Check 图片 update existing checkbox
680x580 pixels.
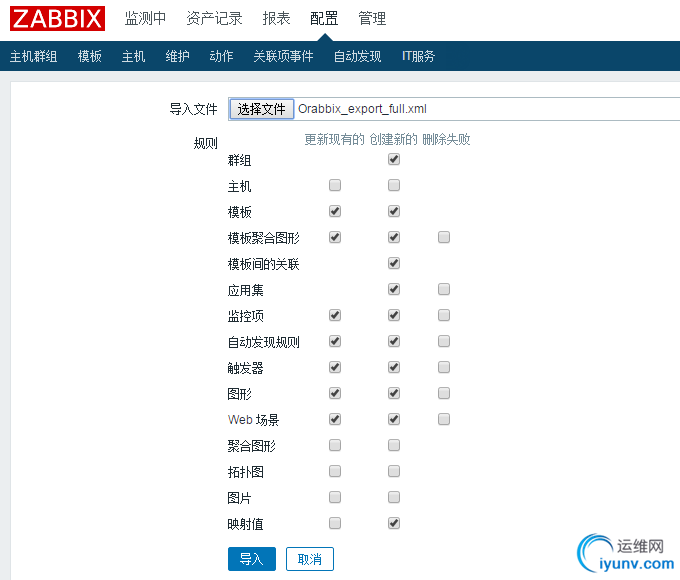click(335, 497)
